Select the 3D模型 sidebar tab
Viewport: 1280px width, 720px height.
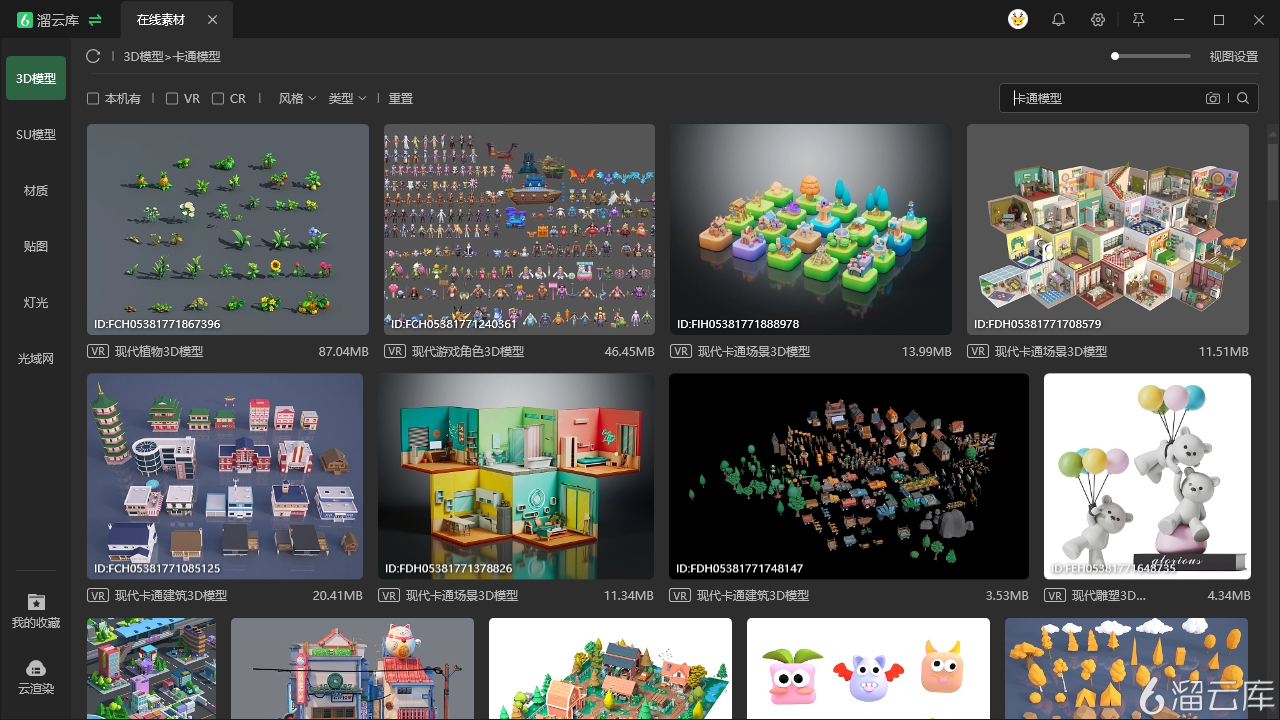point(36,78)
